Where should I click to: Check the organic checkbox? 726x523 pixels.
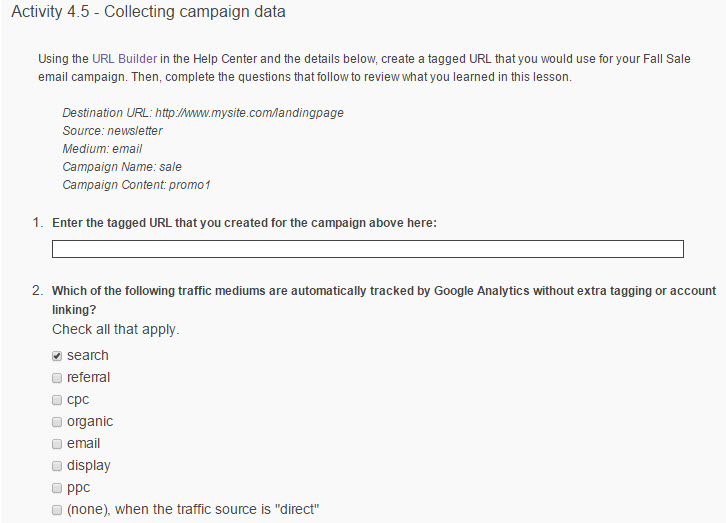click(57, 422)
